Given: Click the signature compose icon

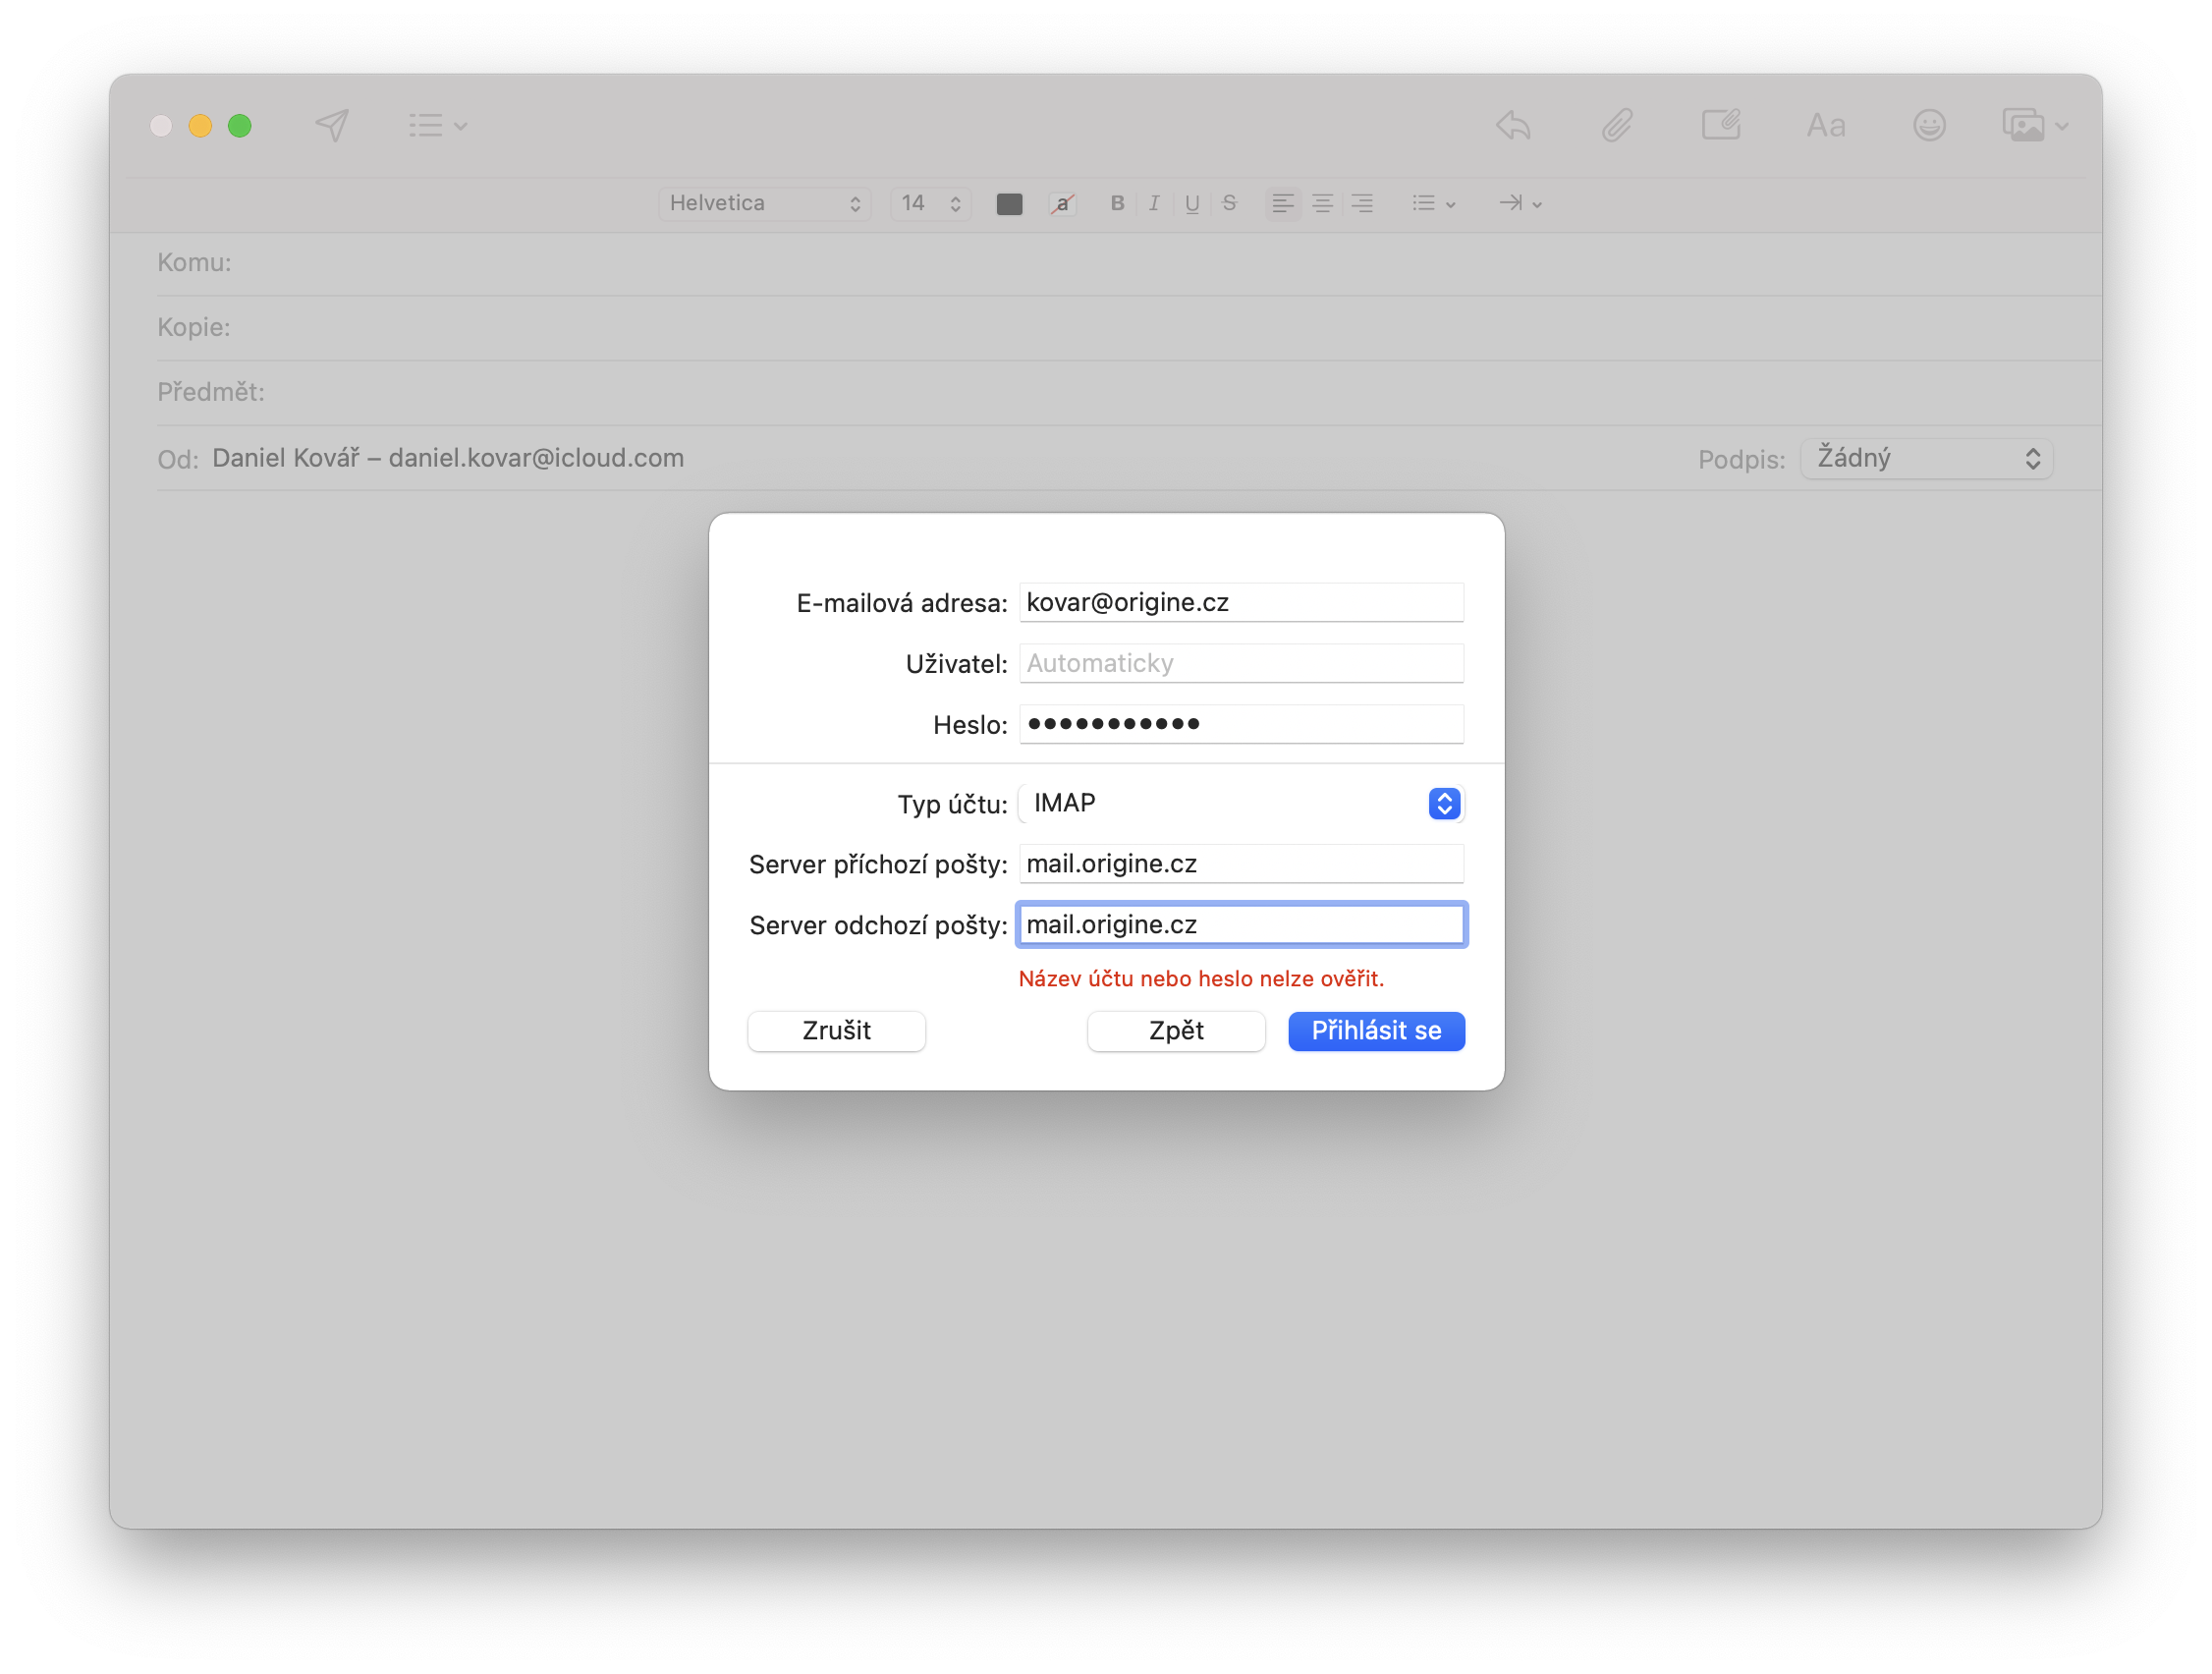Looking at the screenshot, I should [x=1720, y=124].
